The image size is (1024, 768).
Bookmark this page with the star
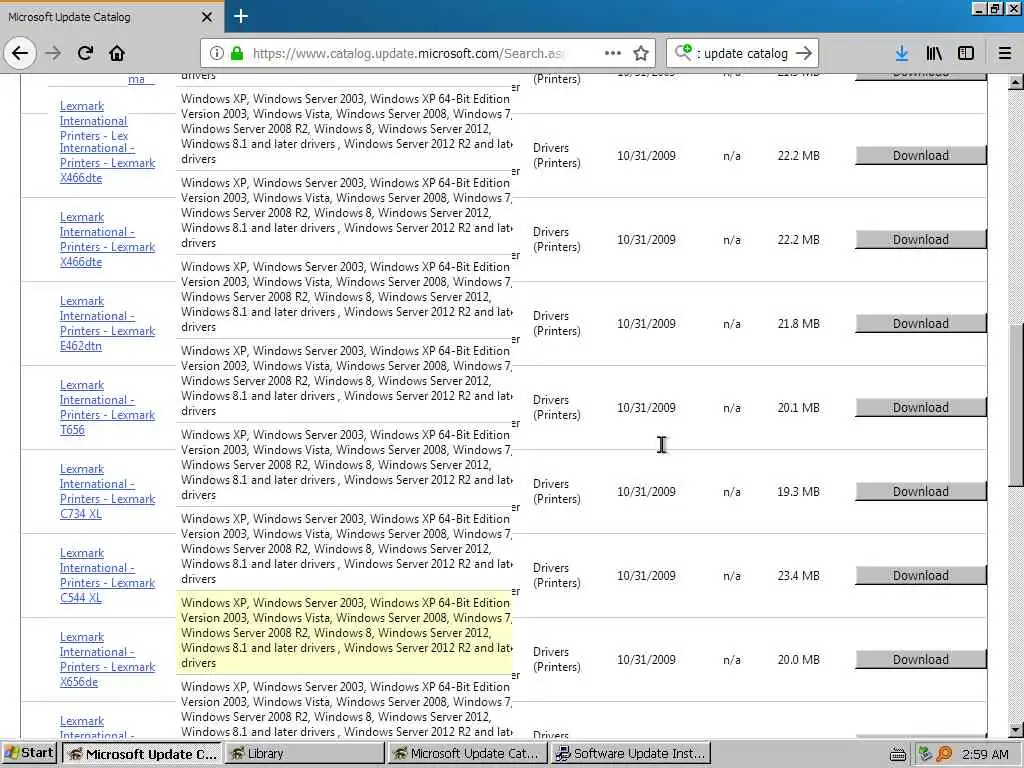[x=641, y=54]
